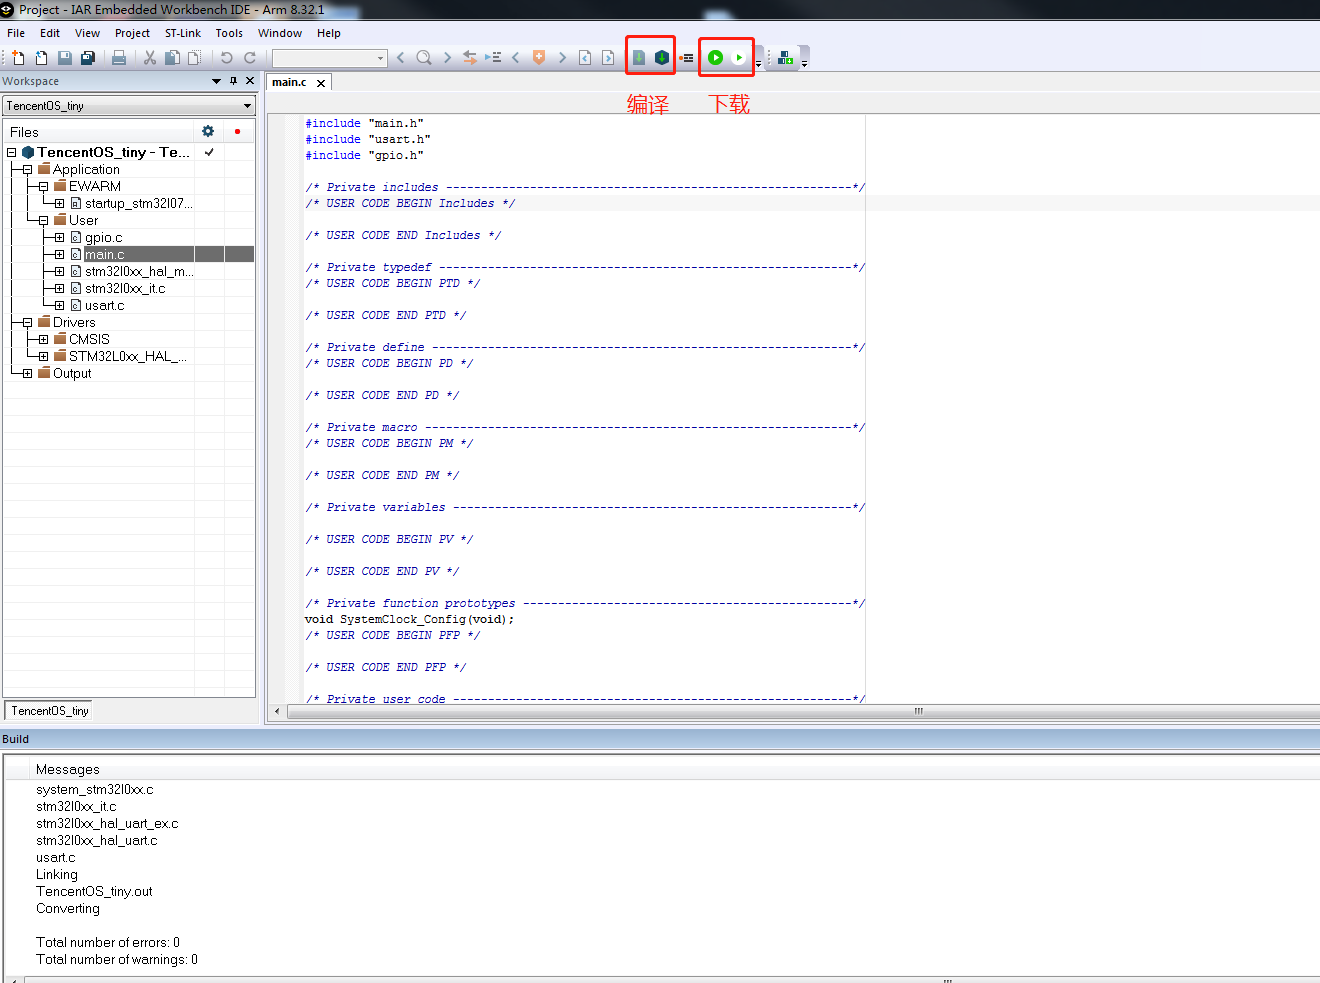Click the Save All icon
The height and width of the screenshot is (983, 1320).
click(x=88, y=58)
